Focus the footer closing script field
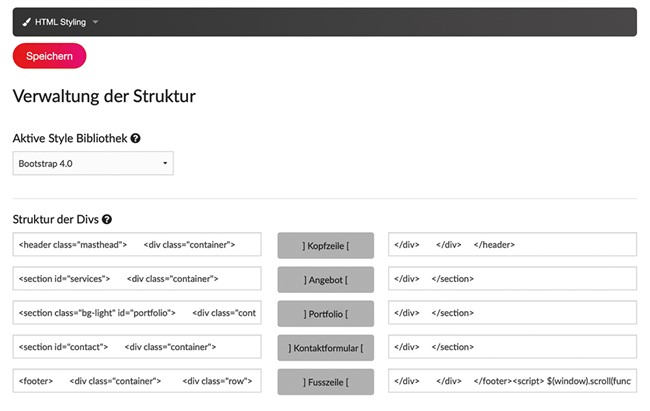Screen dimensions: 650x411 coord(512,380)
